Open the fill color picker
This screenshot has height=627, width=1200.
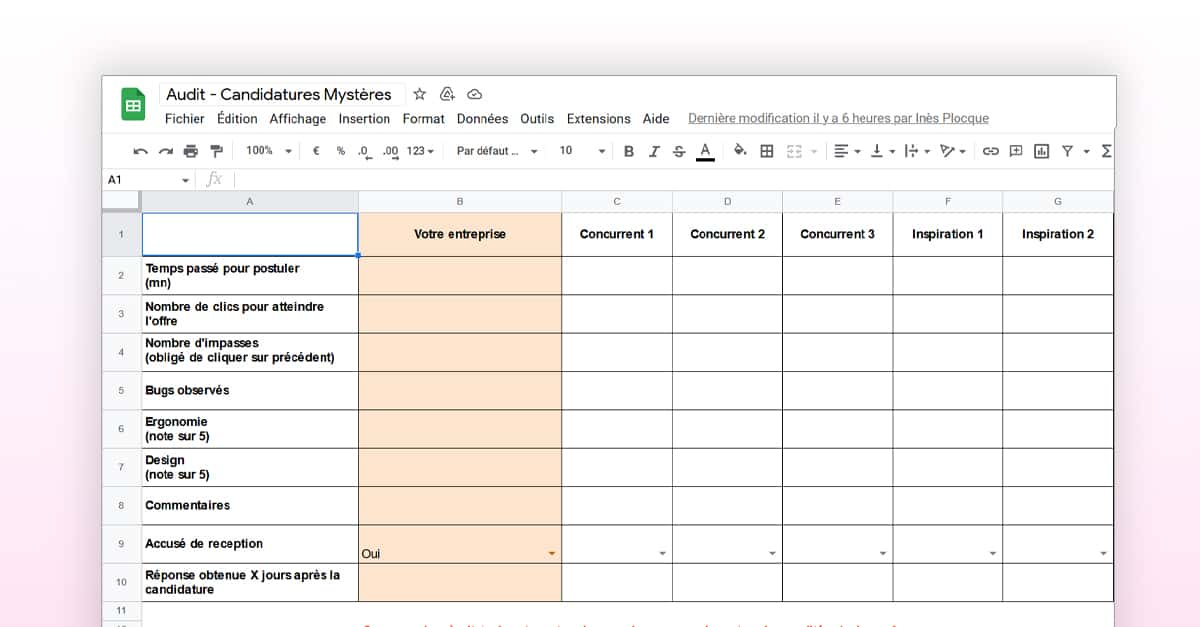click(740, 151)
